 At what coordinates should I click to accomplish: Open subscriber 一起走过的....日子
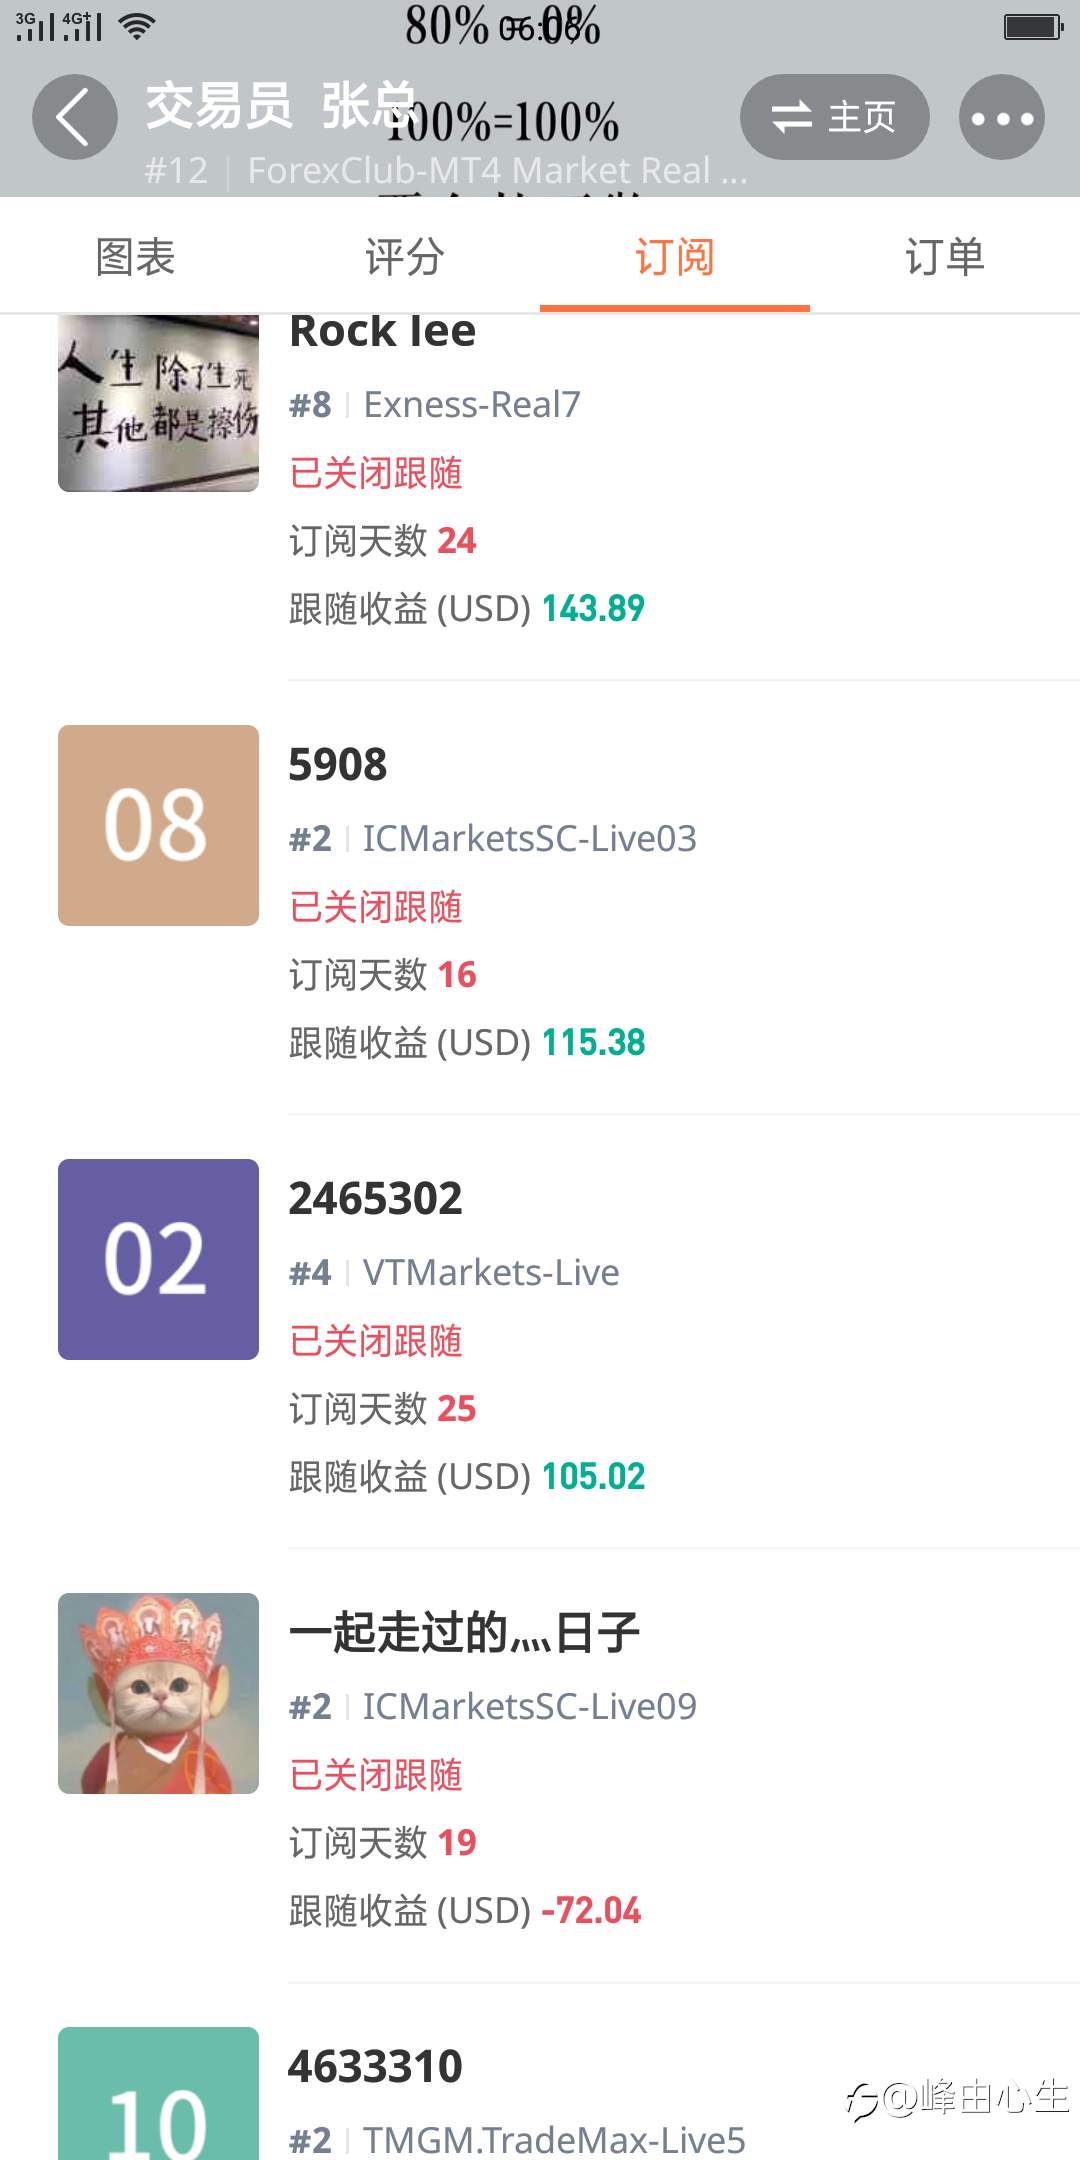point(464,1633)
